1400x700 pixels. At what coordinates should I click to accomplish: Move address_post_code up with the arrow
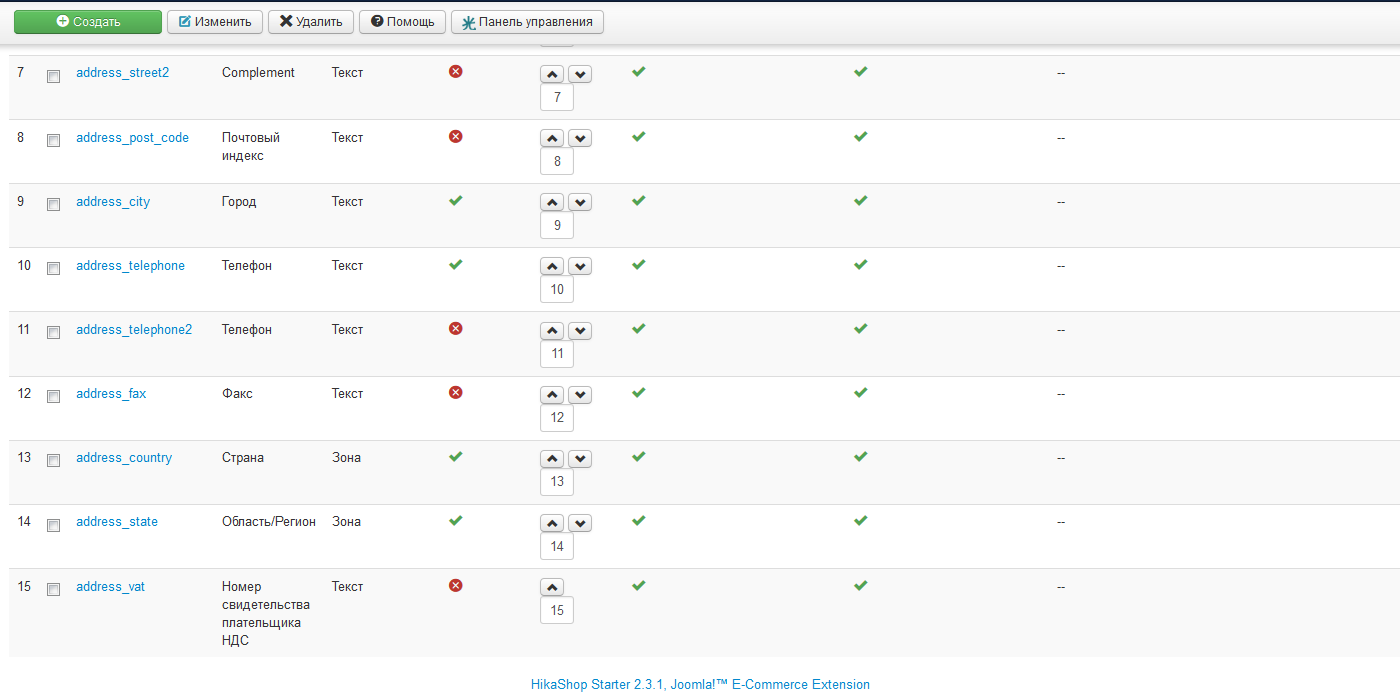[x=552, y=138]
